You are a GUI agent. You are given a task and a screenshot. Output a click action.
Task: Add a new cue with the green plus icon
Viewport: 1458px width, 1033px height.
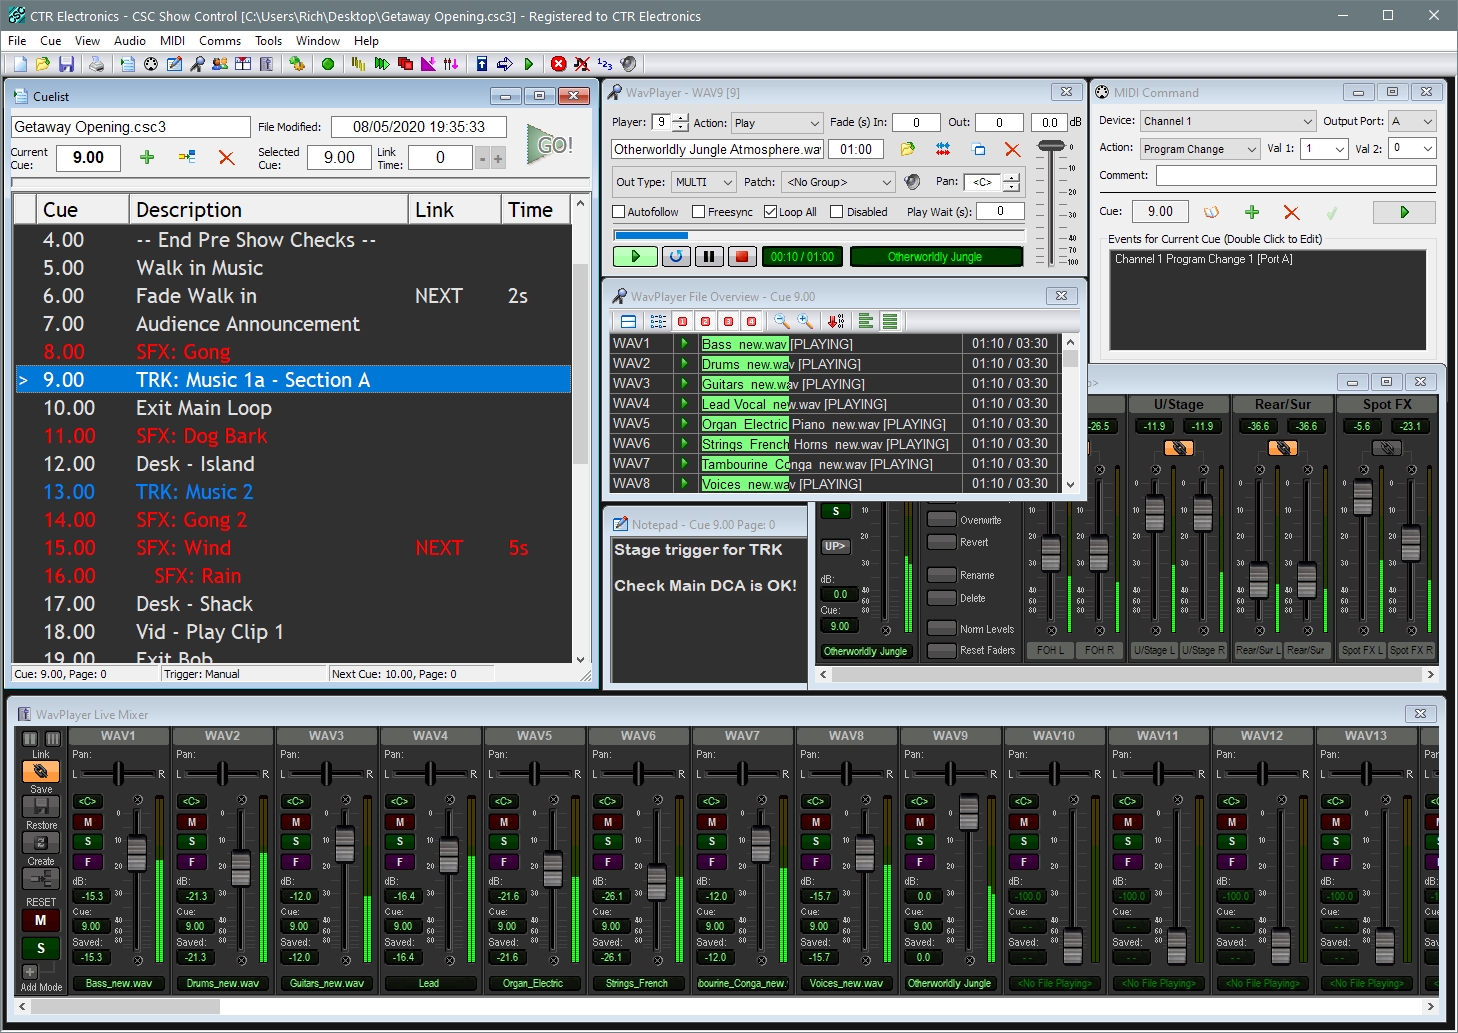[x=148, y=158]
